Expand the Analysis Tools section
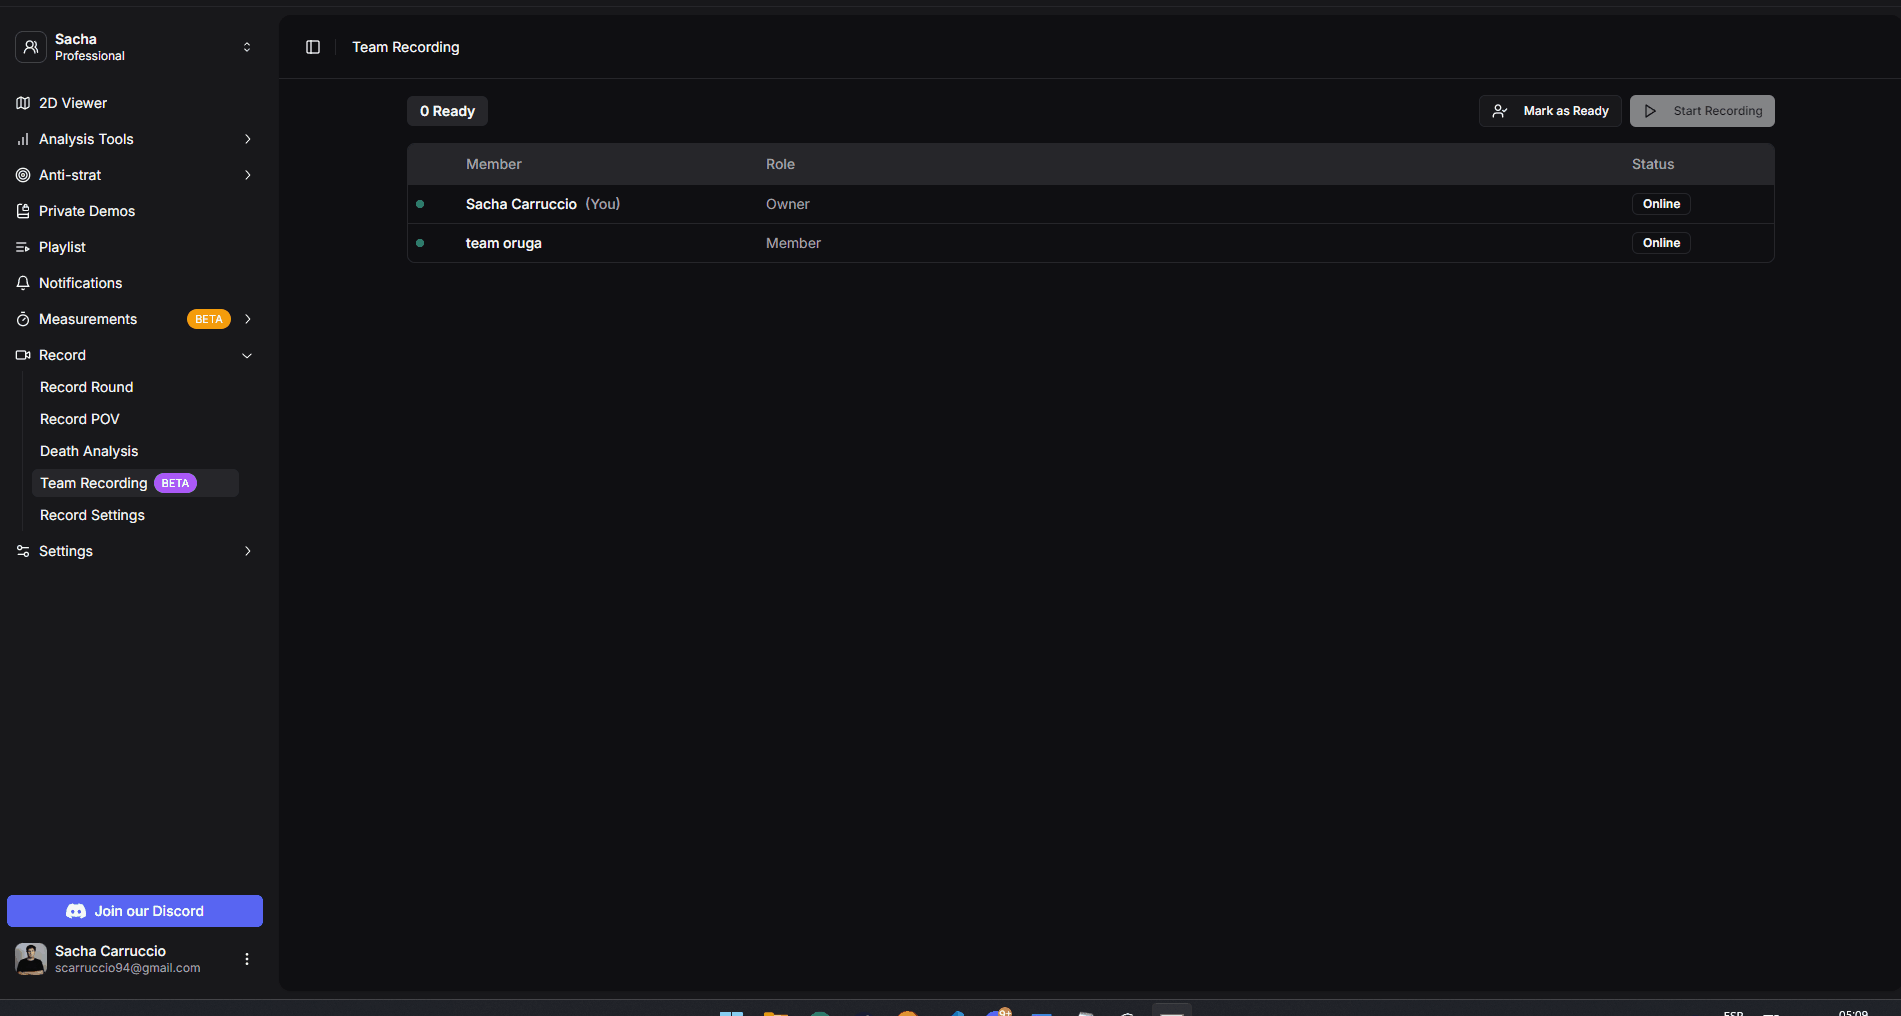Screen dimensions: 1901x1016 pyautogui.click(x=247, y=139)
